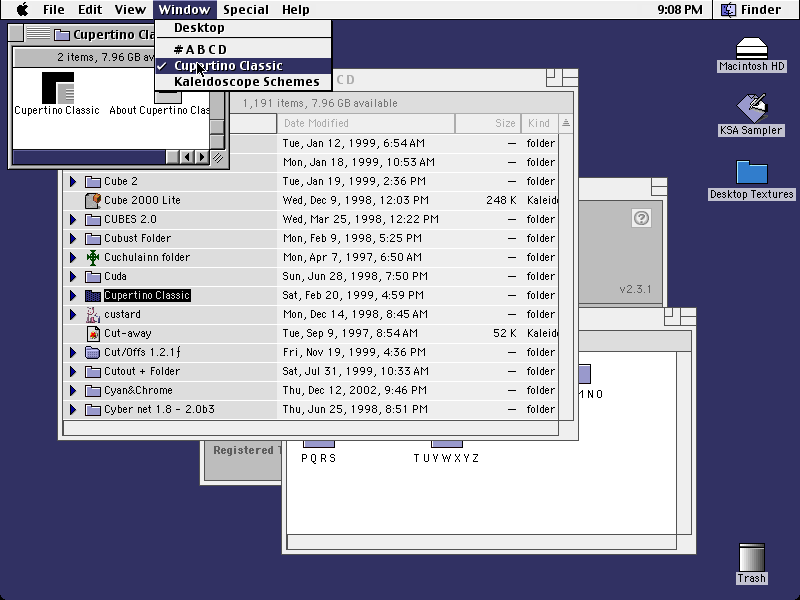Sort list by Kind column

click(x=540, y=123)
